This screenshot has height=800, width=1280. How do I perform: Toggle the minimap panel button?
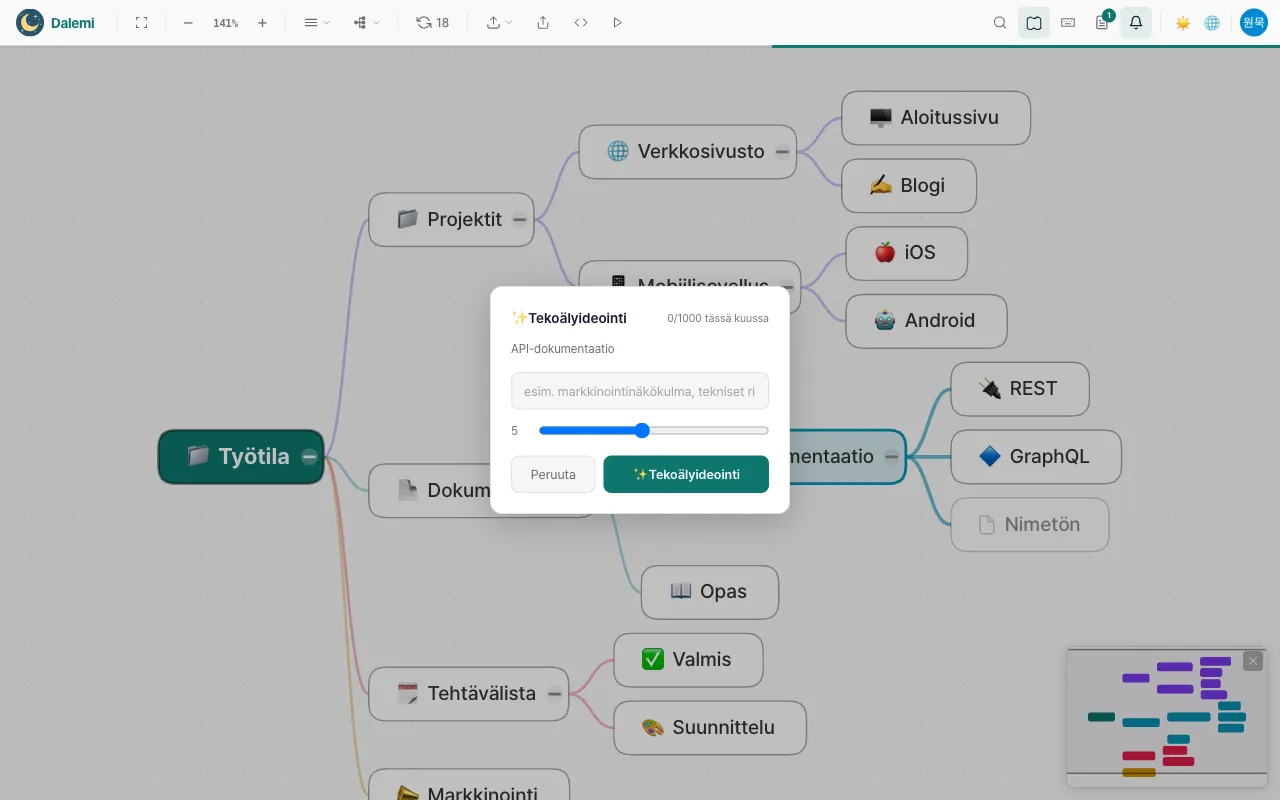(x=1034, y=22)
